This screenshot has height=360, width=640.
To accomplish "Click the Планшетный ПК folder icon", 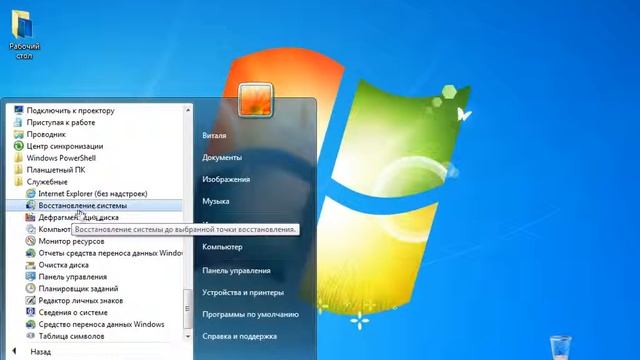I will pos(18,169).
